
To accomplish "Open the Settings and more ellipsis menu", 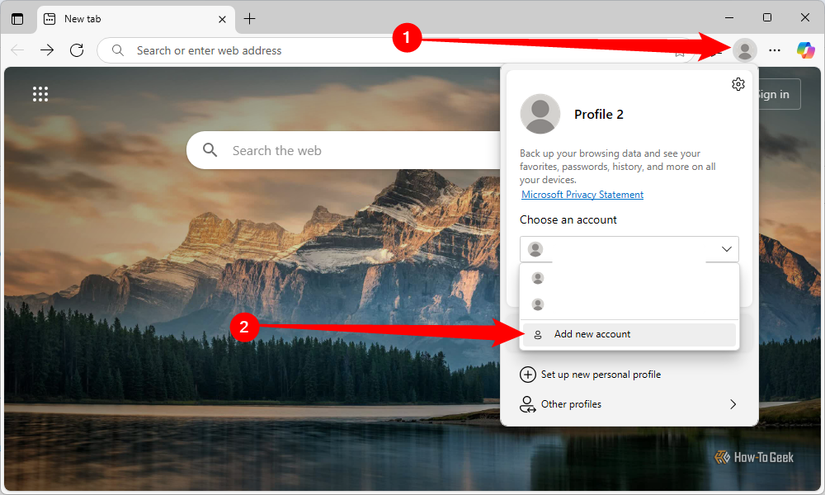I will tap(774, 50).
